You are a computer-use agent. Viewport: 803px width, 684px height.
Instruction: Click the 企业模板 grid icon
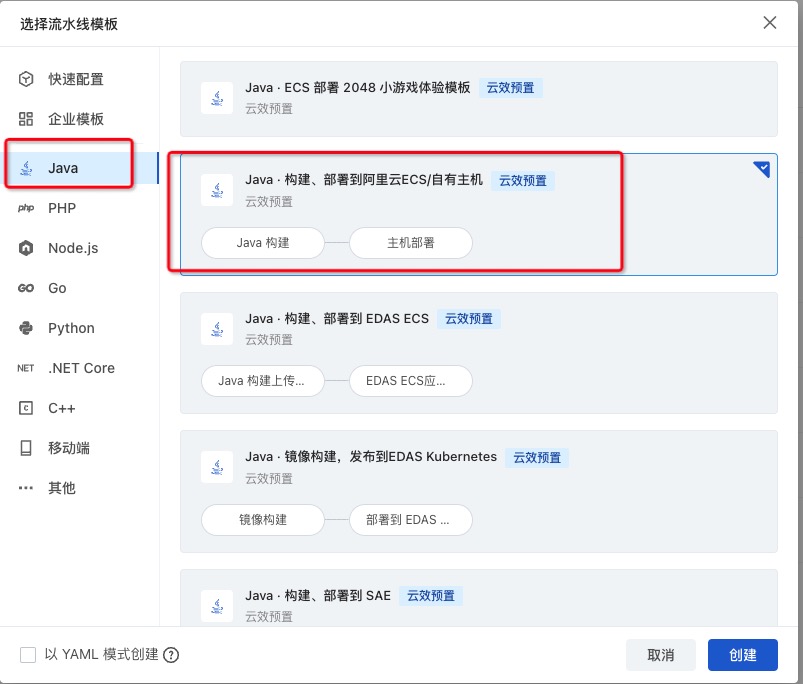tap(26, 119)
